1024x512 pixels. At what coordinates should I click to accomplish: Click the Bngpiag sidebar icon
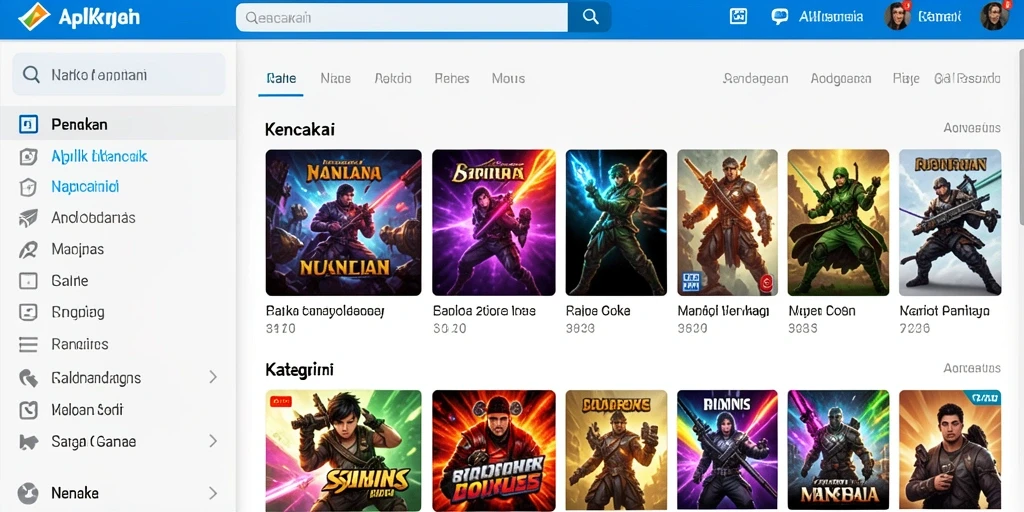click(28, 312)
